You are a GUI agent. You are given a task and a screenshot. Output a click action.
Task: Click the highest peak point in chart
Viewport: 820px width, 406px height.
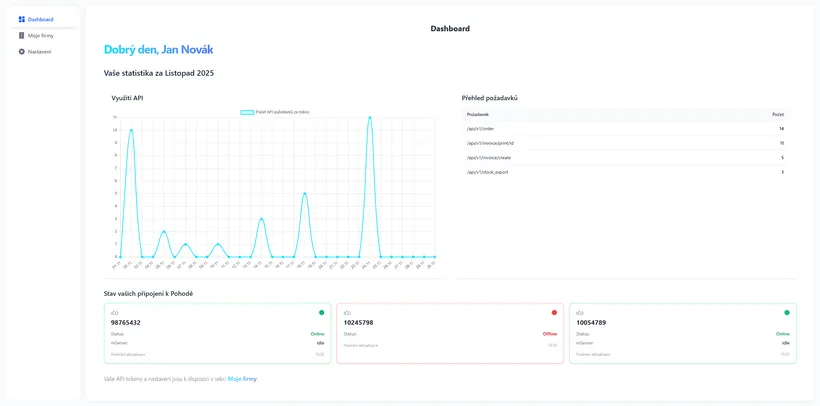coord(369,117)
